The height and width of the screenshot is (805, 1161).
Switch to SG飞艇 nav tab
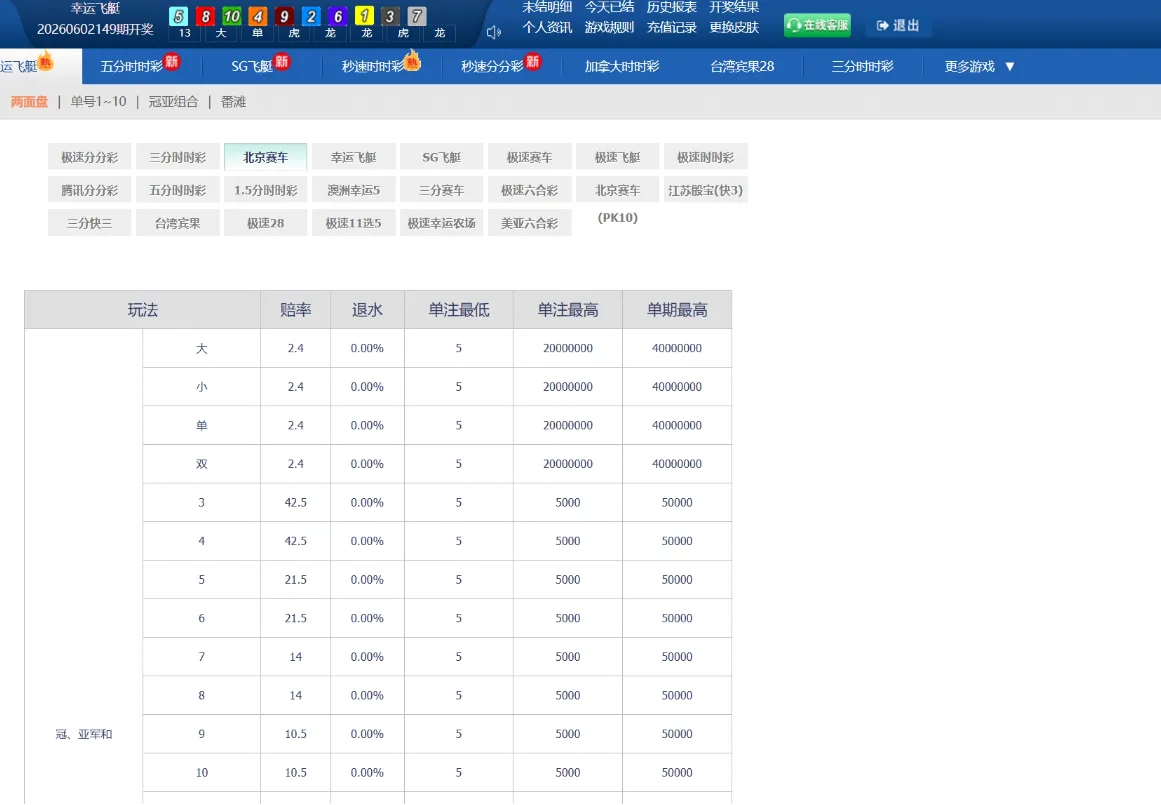pyautogui.click(x=260, y=65)
